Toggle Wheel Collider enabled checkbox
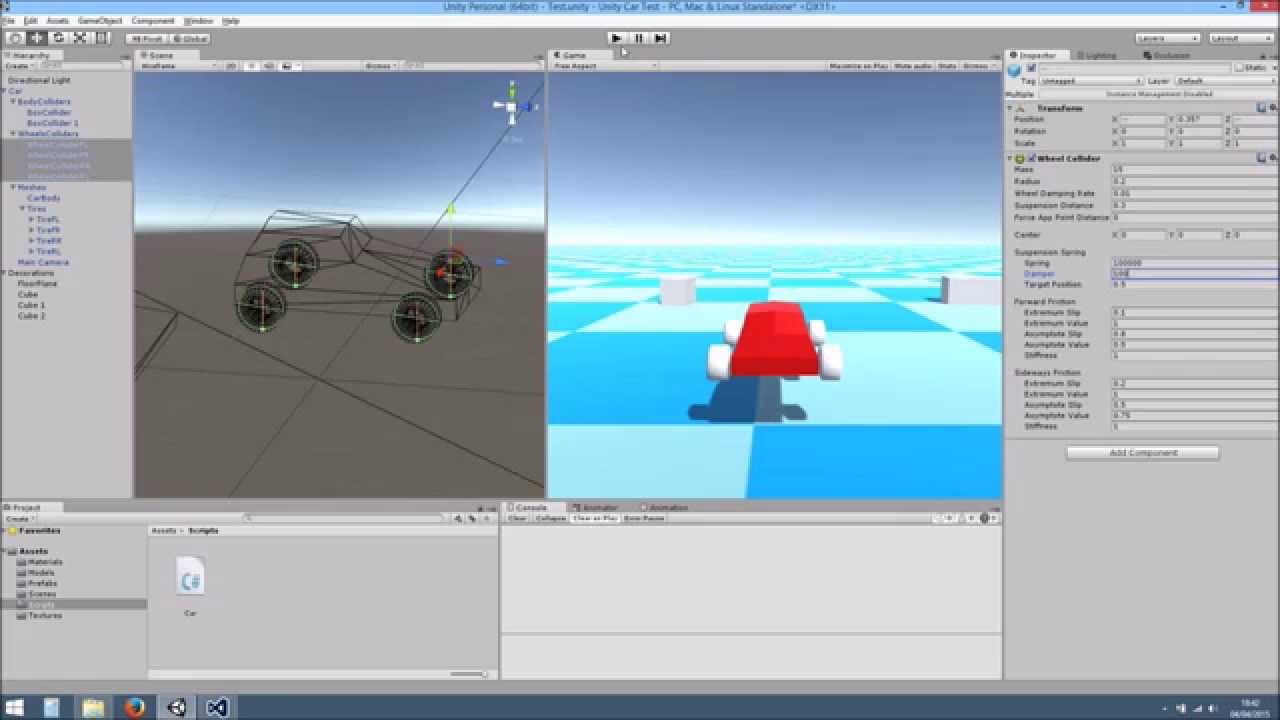1280x720 pixels. coord(1032,158)
